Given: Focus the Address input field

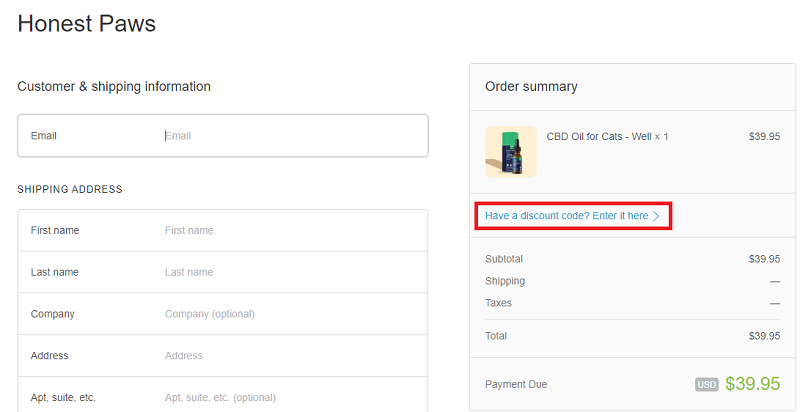Looking at the screenshot, I should tap(290, 356).
